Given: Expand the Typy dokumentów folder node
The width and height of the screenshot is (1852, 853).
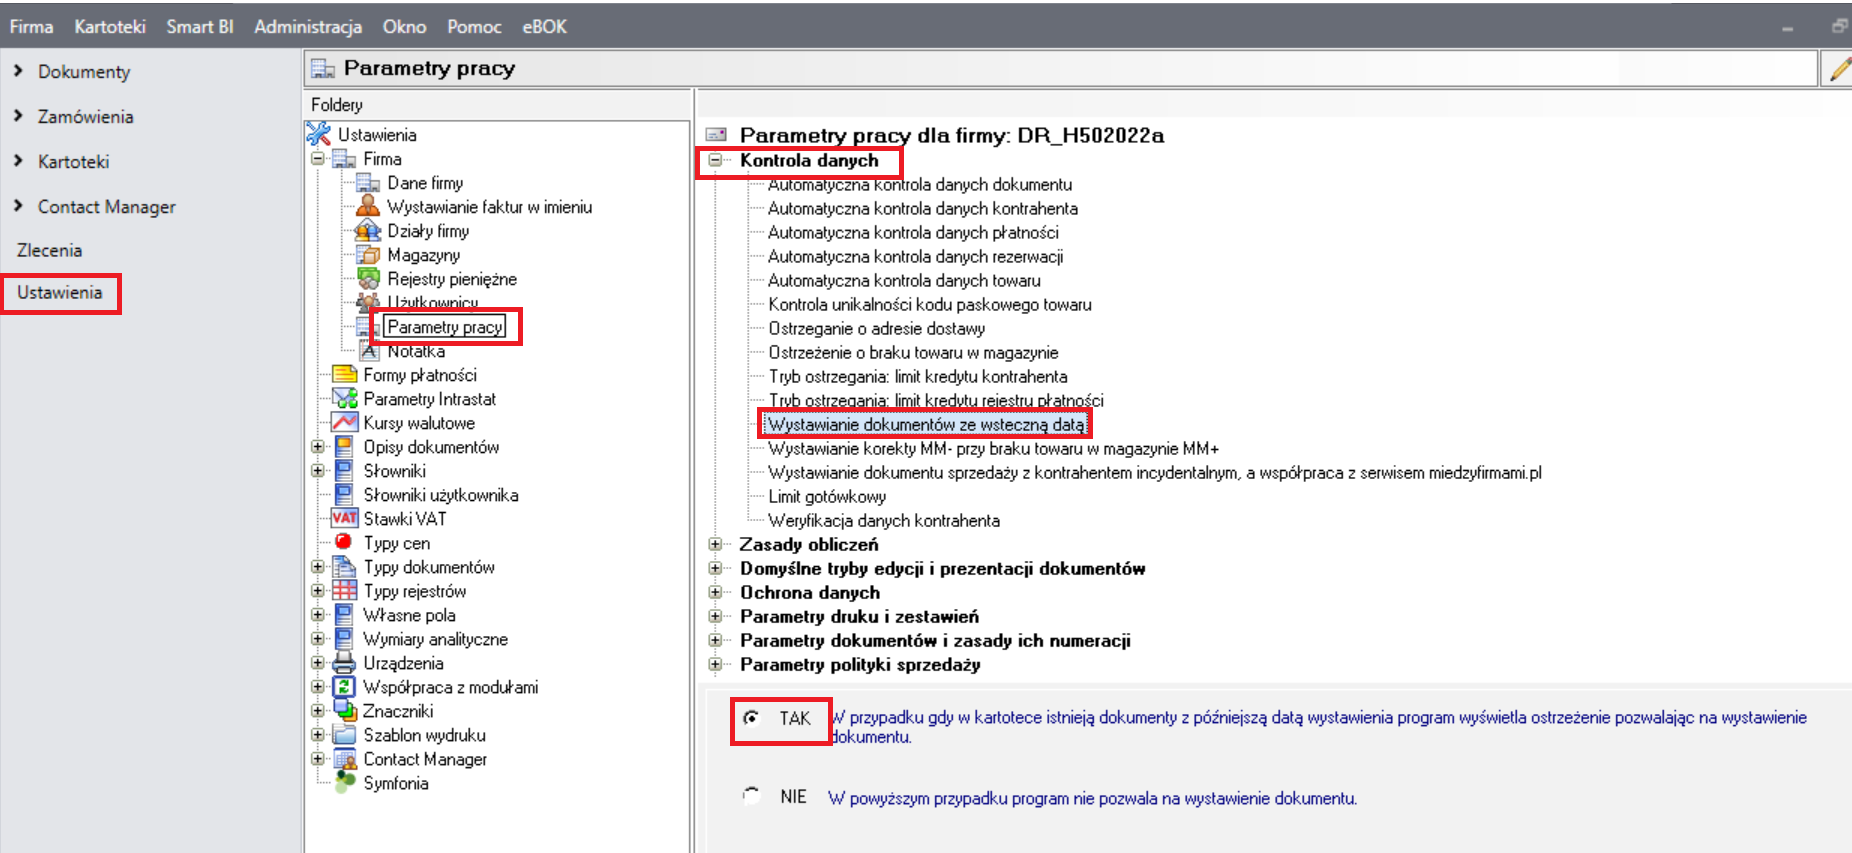Looking at the screenshot, I should click(x=318, y=567).
